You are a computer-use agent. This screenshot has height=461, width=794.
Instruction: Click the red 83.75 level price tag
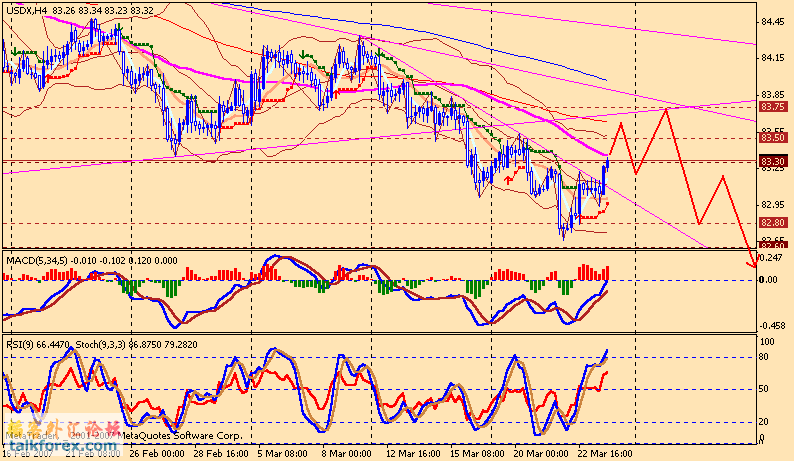point(773,107)
